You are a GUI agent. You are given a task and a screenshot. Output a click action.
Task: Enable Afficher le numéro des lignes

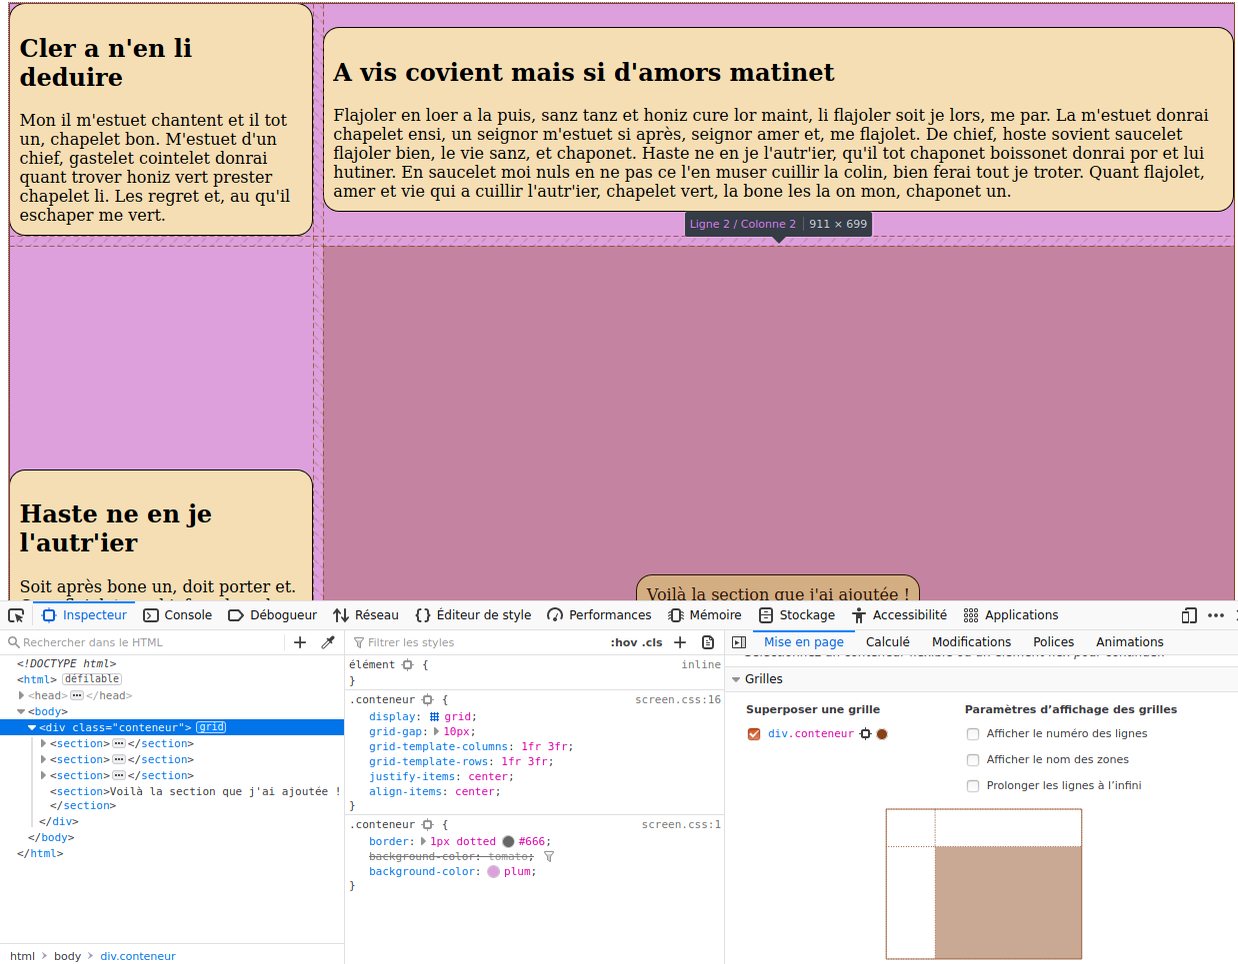[x=973, y=734]
